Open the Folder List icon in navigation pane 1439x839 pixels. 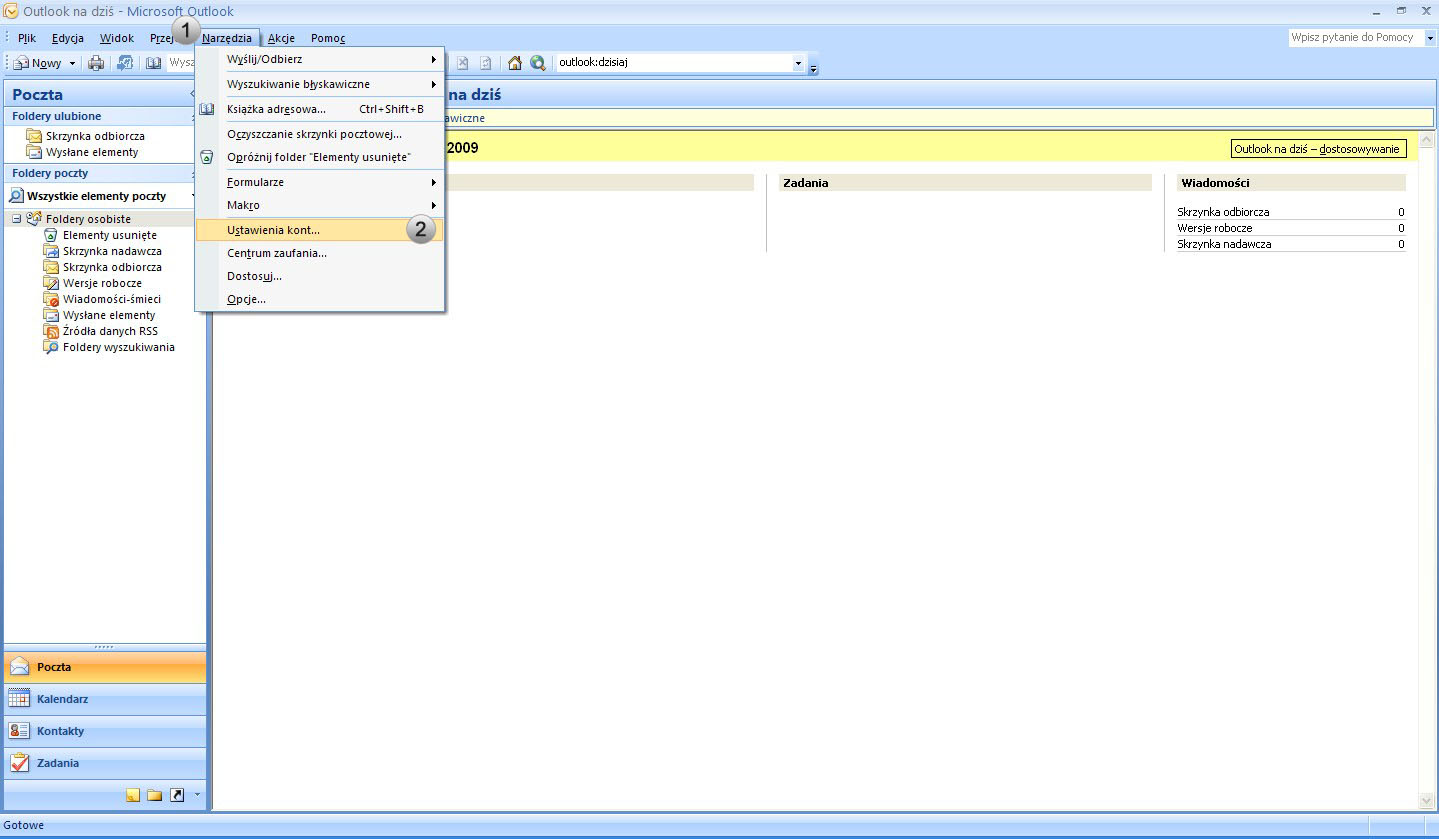(x=155, y=795)
